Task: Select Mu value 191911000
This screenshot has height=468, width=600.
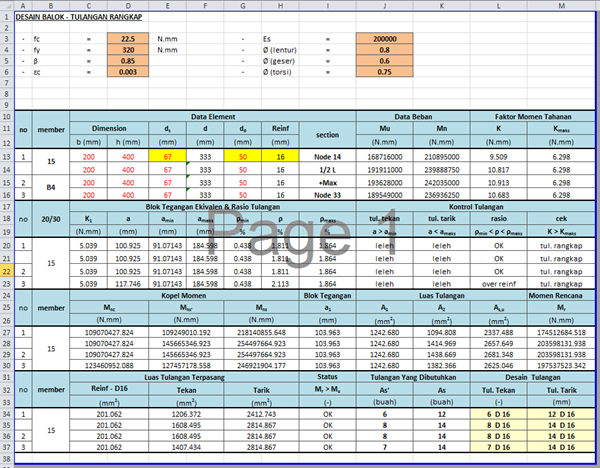Action: [385, 170]
